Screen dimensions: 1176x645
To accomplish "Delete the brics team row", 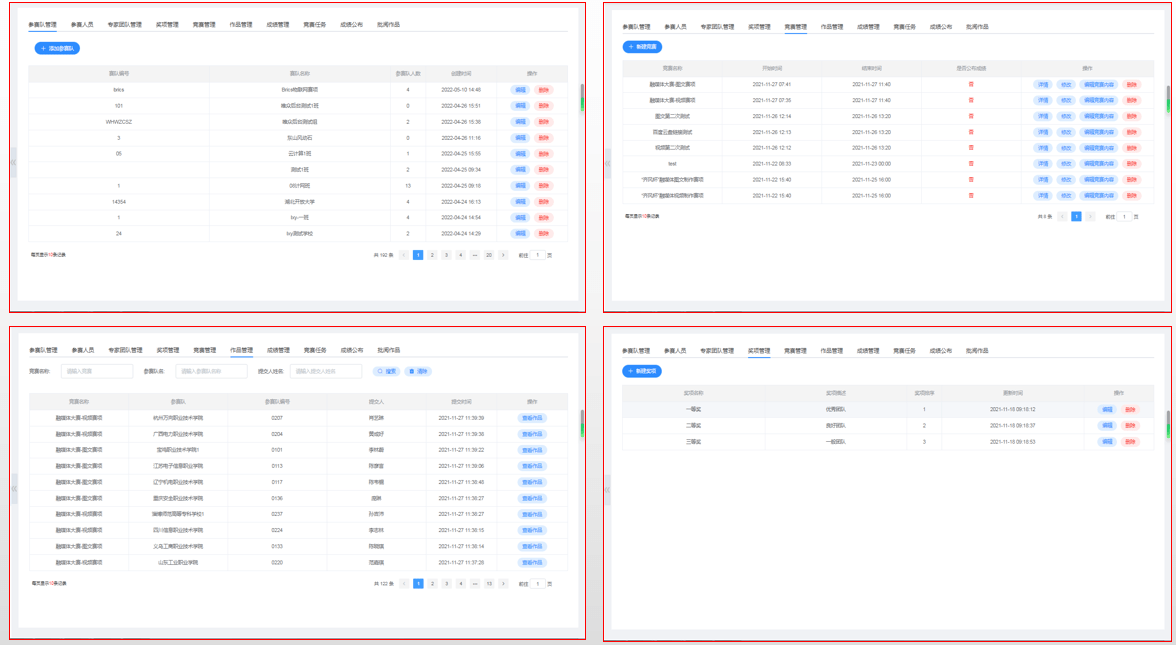I will [x=543, y=90].
